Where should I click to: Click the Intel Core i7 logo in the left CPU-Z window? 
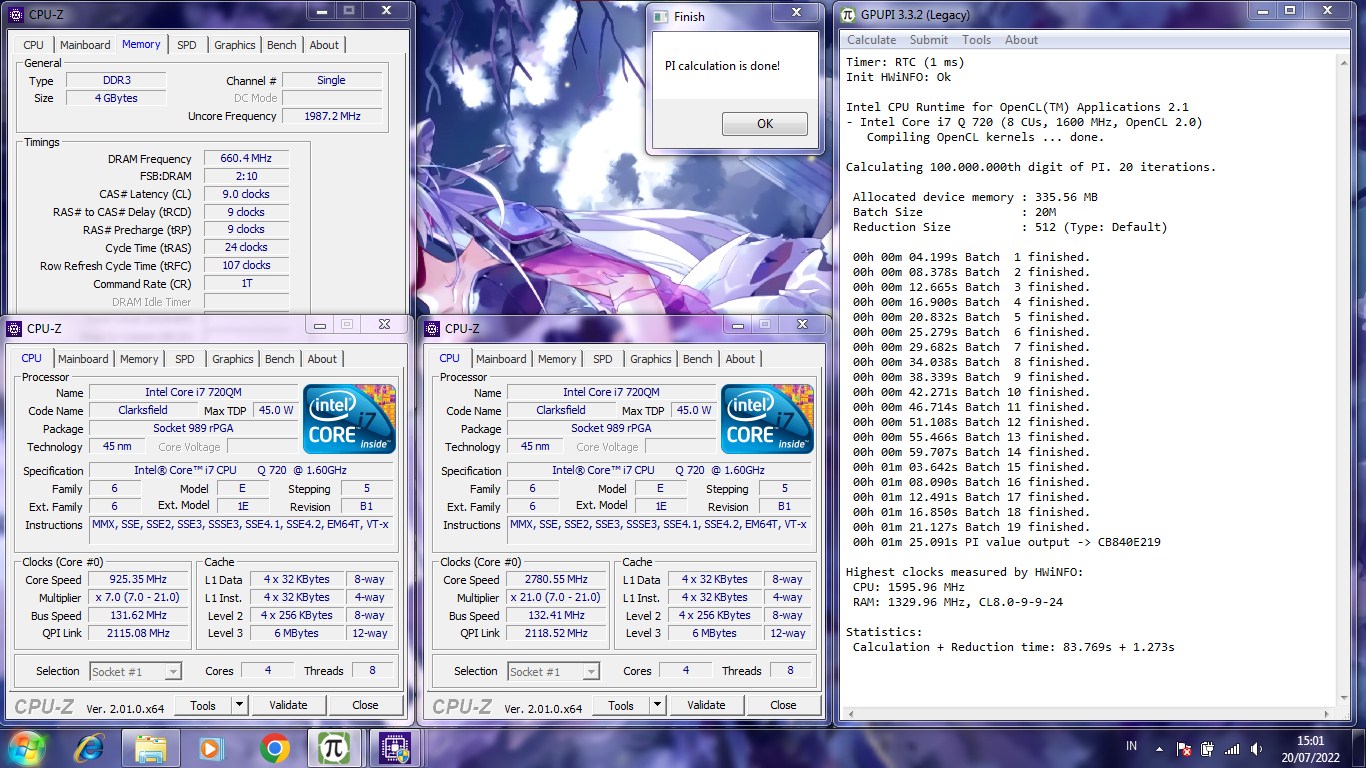point(350,418)
